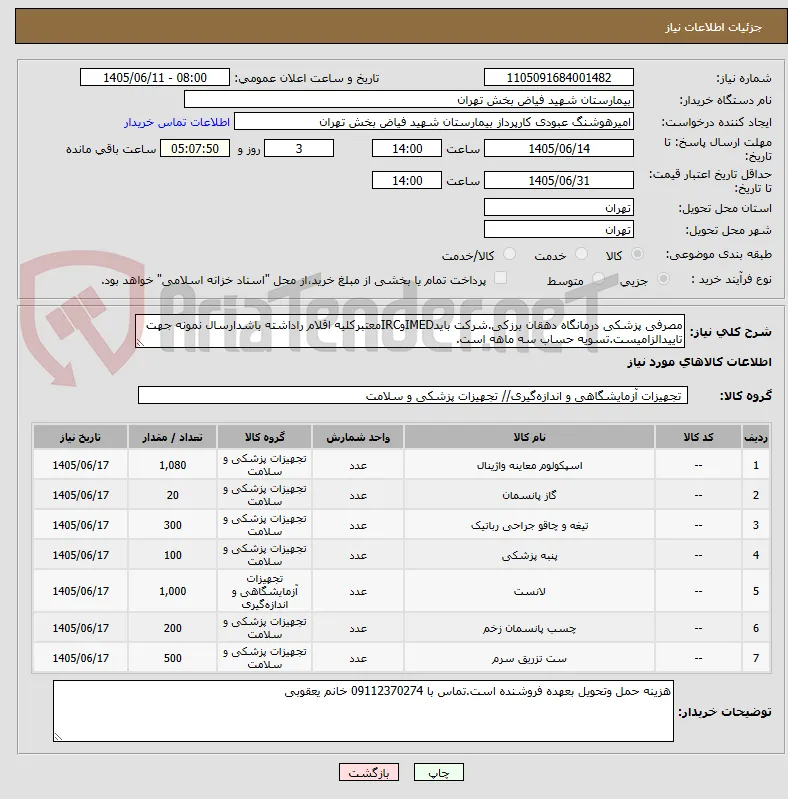
Task: Click the remaining time field 05:07:50
Action: coord(195,149)
